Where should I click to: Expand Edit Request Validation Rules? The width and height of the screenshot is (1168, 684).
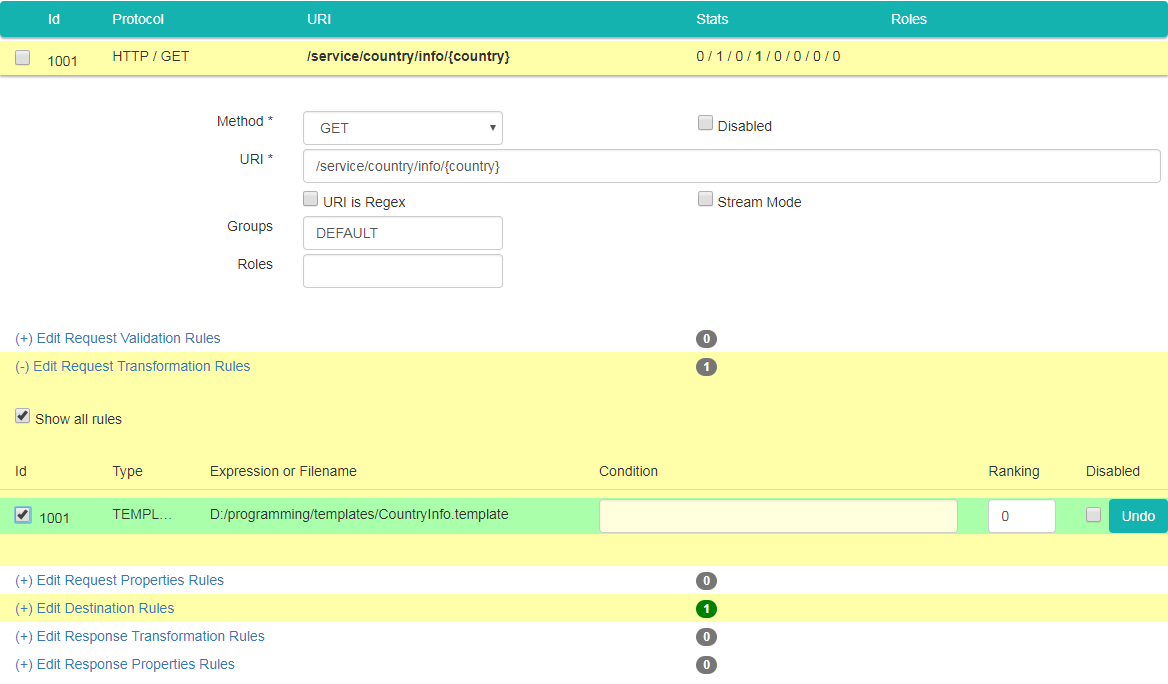coord(118,338)
